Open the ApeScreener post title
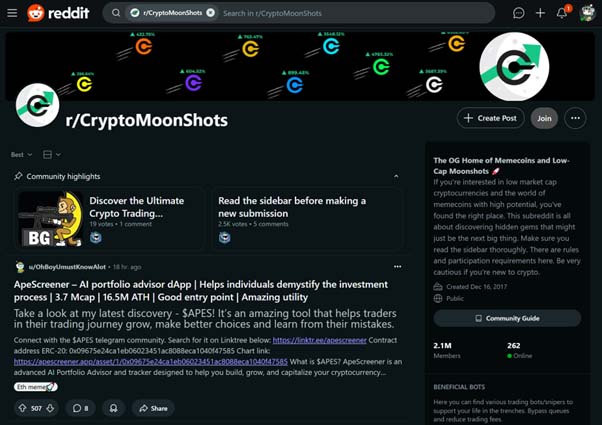The image size is (602, 425). [201, 291]
